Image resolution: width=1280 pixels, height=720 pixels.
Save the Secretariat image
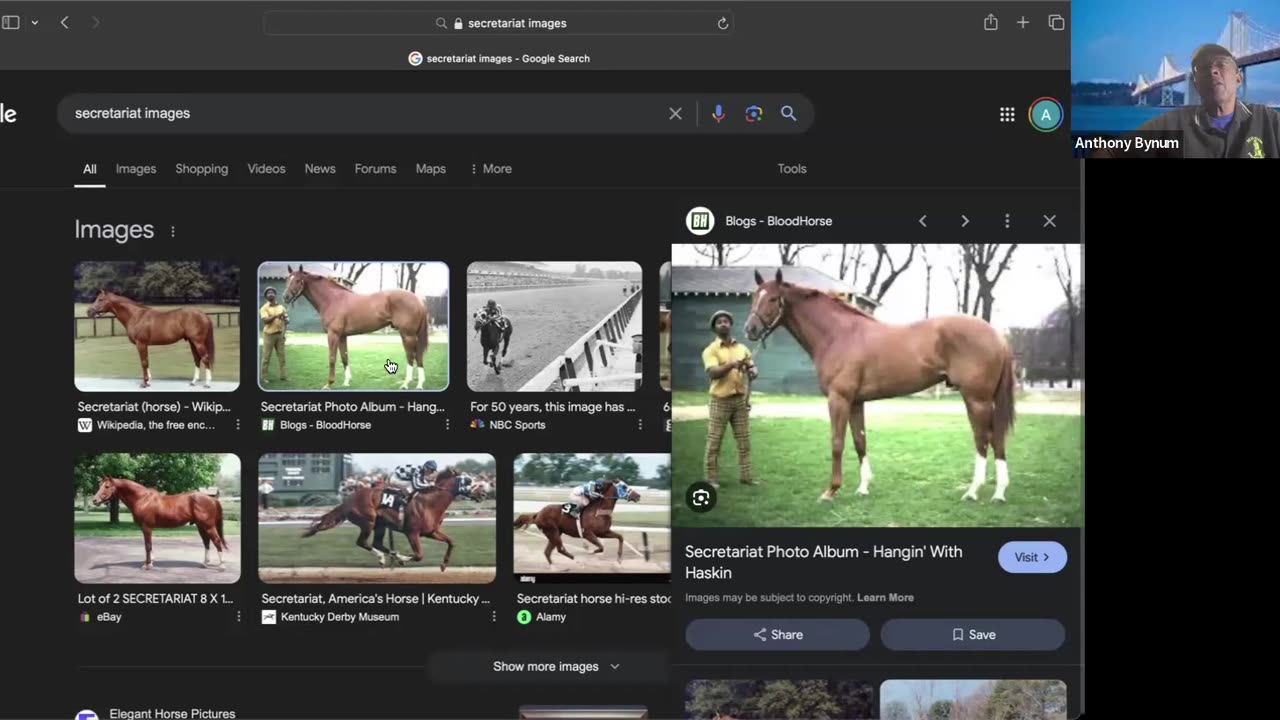tap(972, 635)
